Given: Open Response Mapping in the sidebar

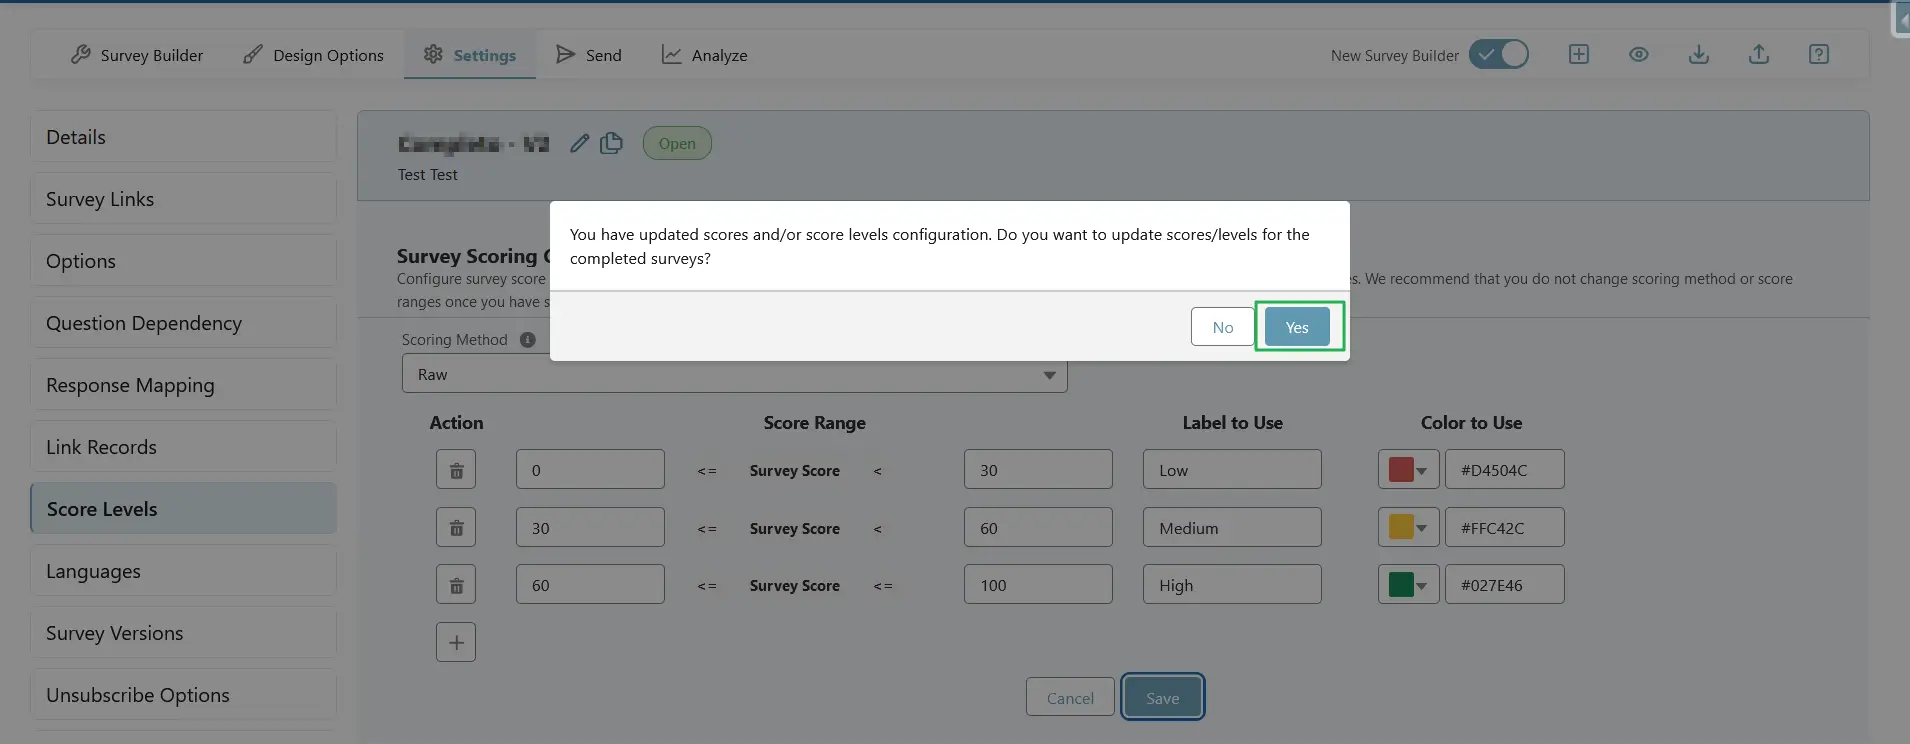Looking at the screenshot, I should tap(184, 385).
